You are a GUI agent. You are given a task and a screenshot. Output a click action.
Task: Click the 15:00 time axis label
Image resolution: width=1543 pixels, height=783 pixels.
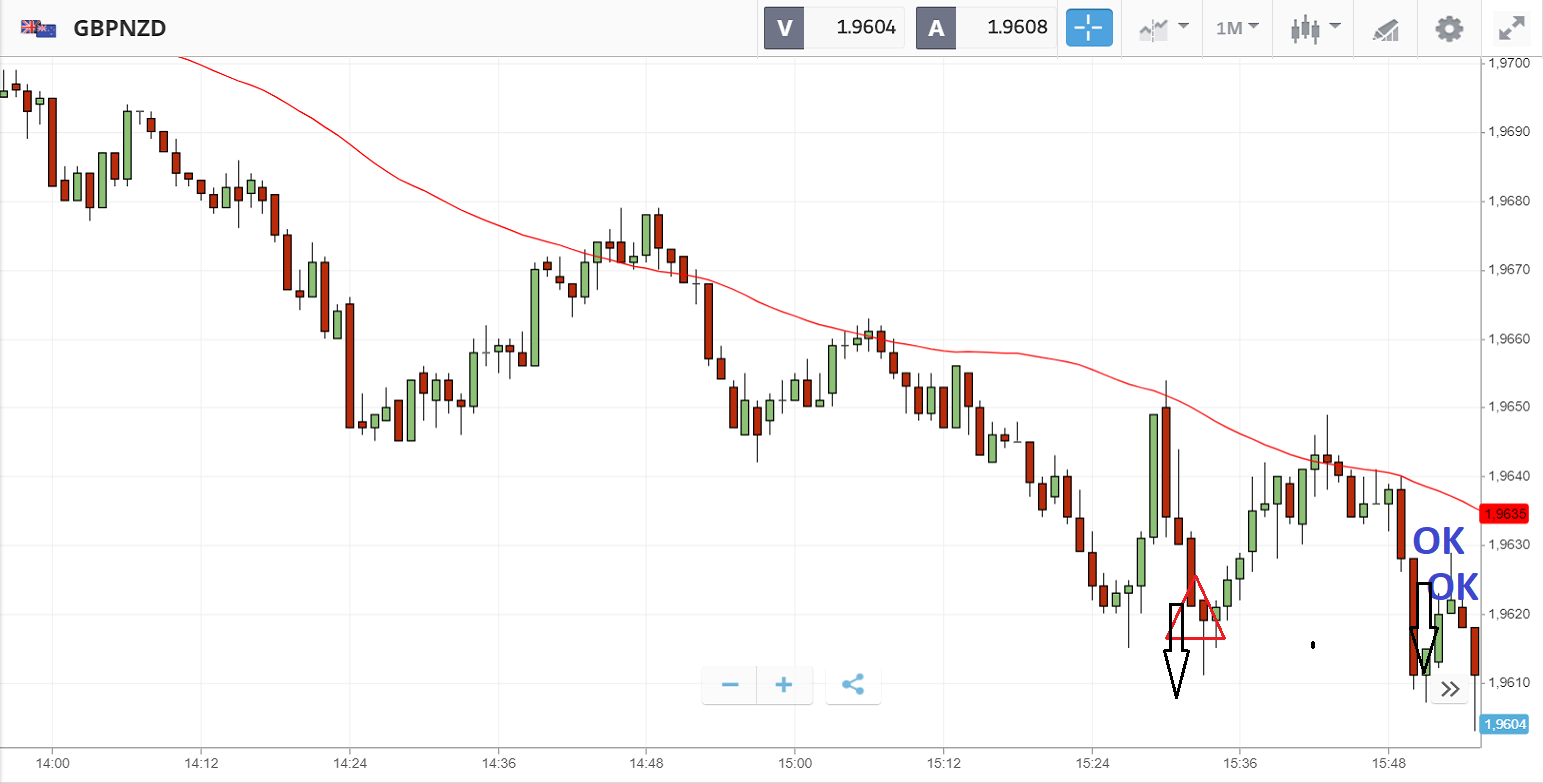coord(795,763)
